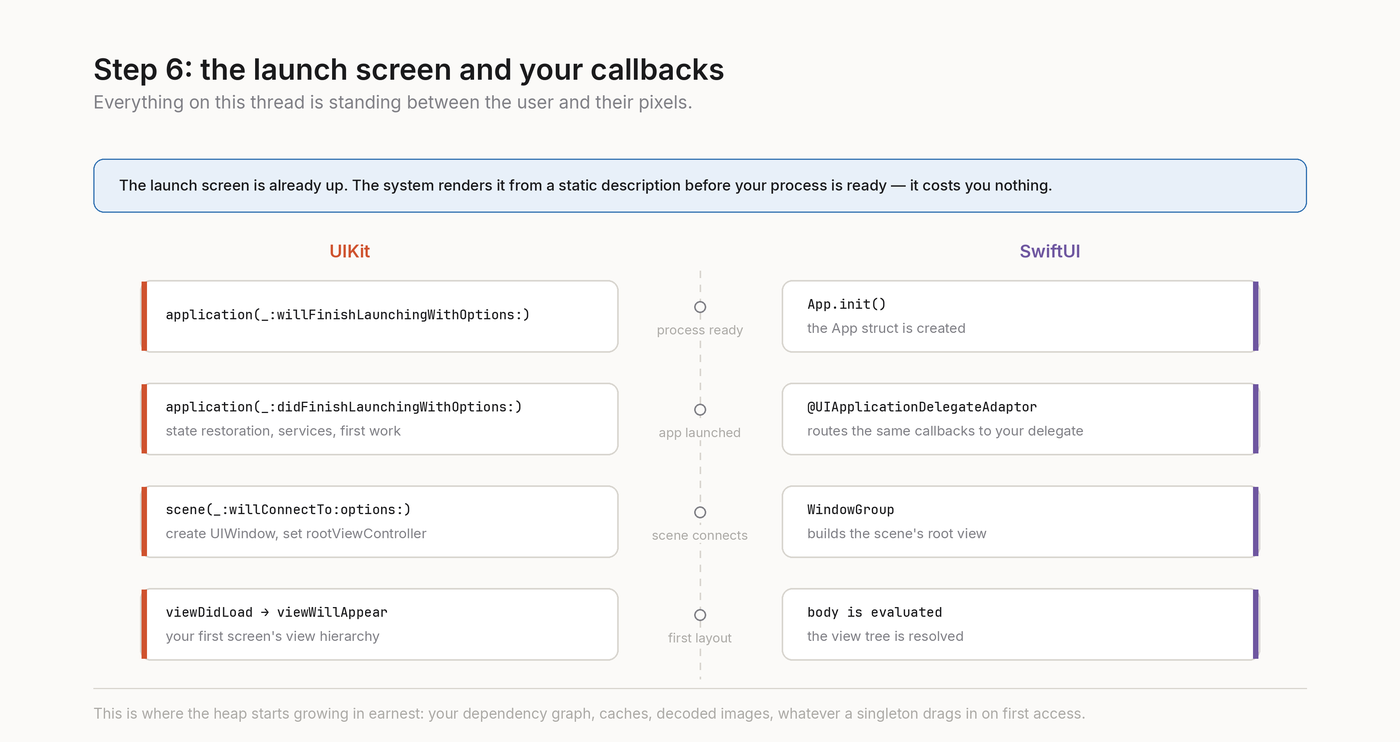Select the @UIApplicationDelegateAdaptor text

click(x=922, y=407)
